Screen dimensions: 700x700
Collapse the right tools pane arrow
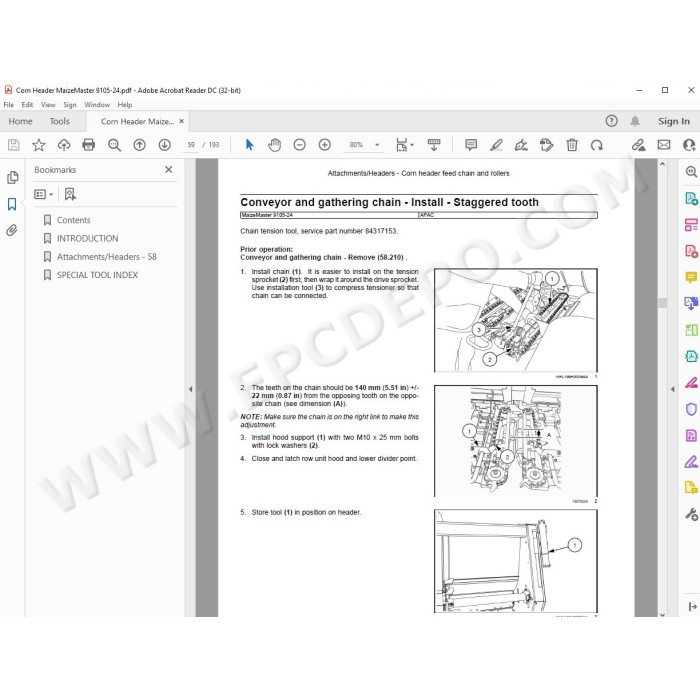point(672,389)
